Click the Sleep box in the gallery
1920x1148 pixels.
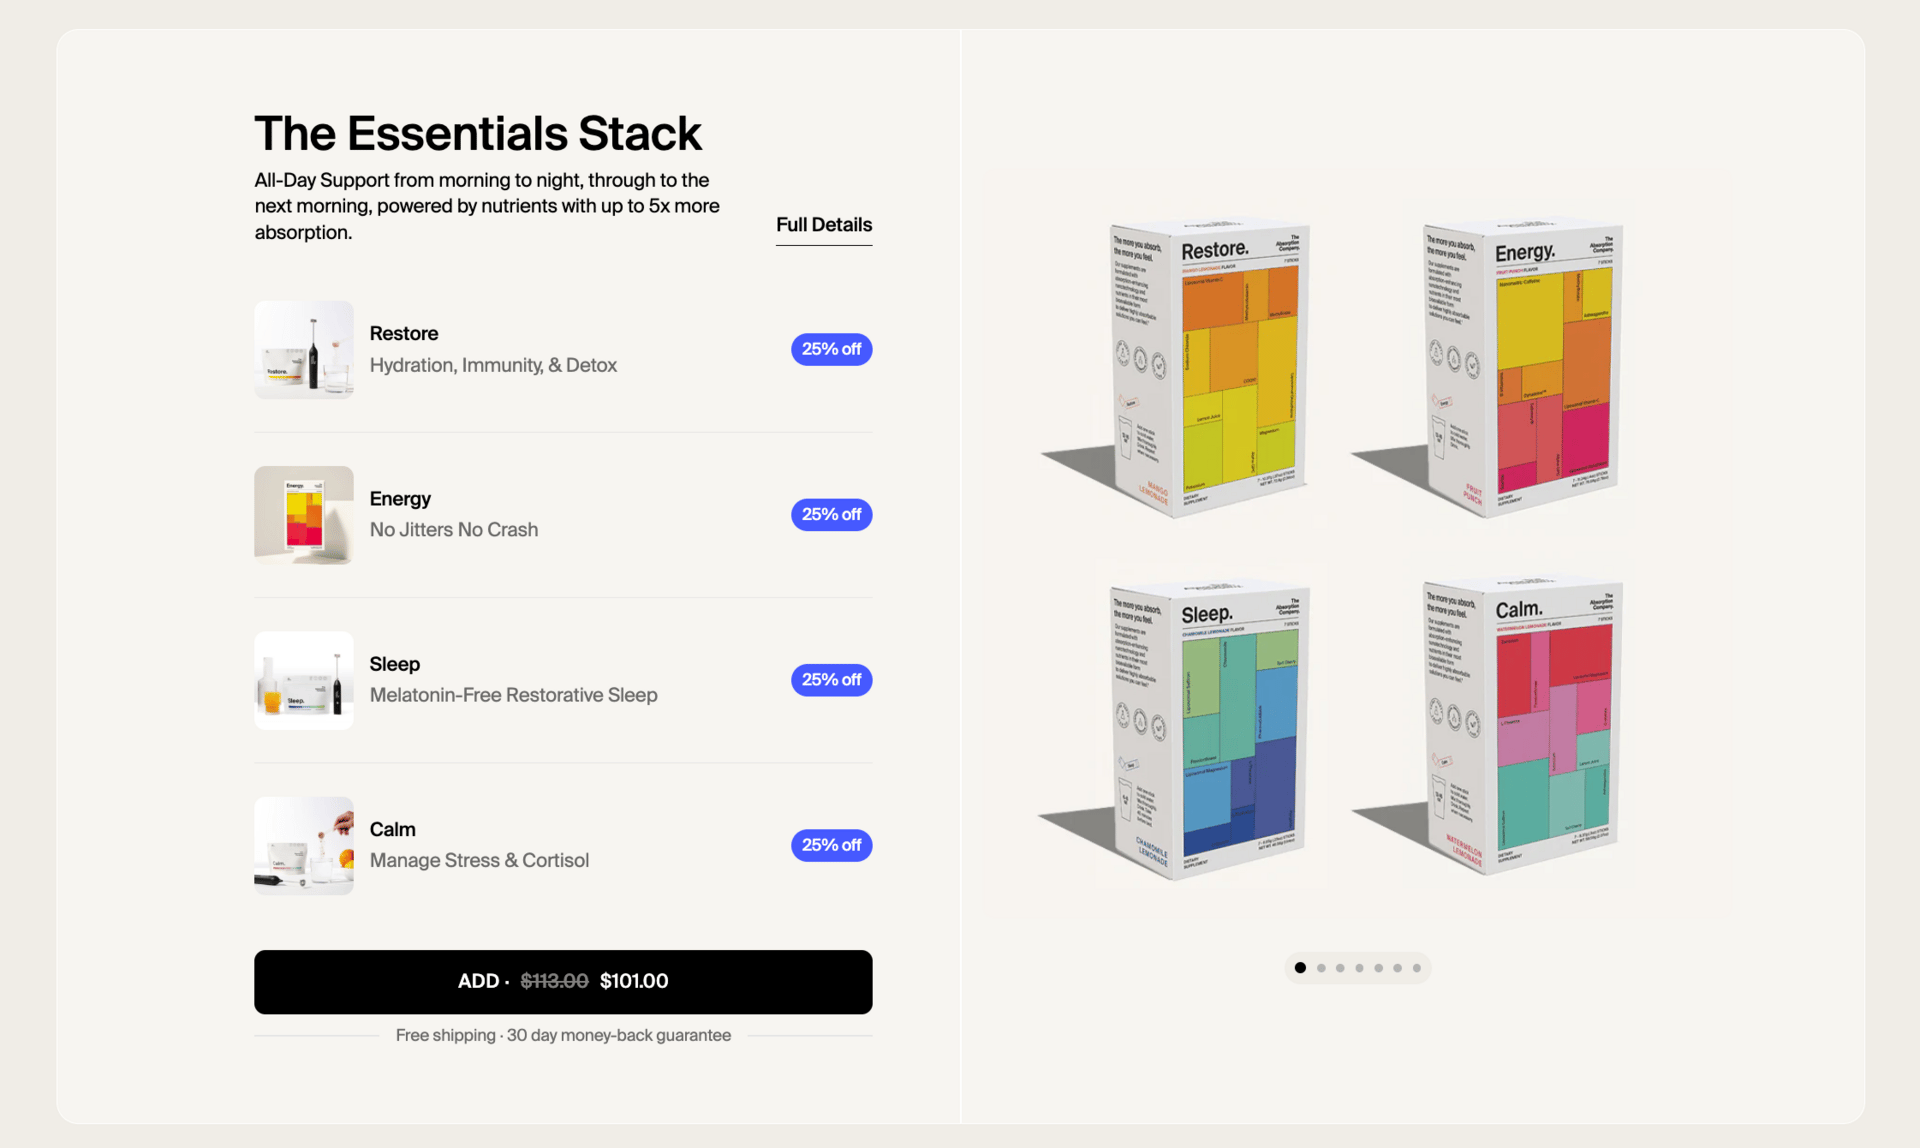1210,730
